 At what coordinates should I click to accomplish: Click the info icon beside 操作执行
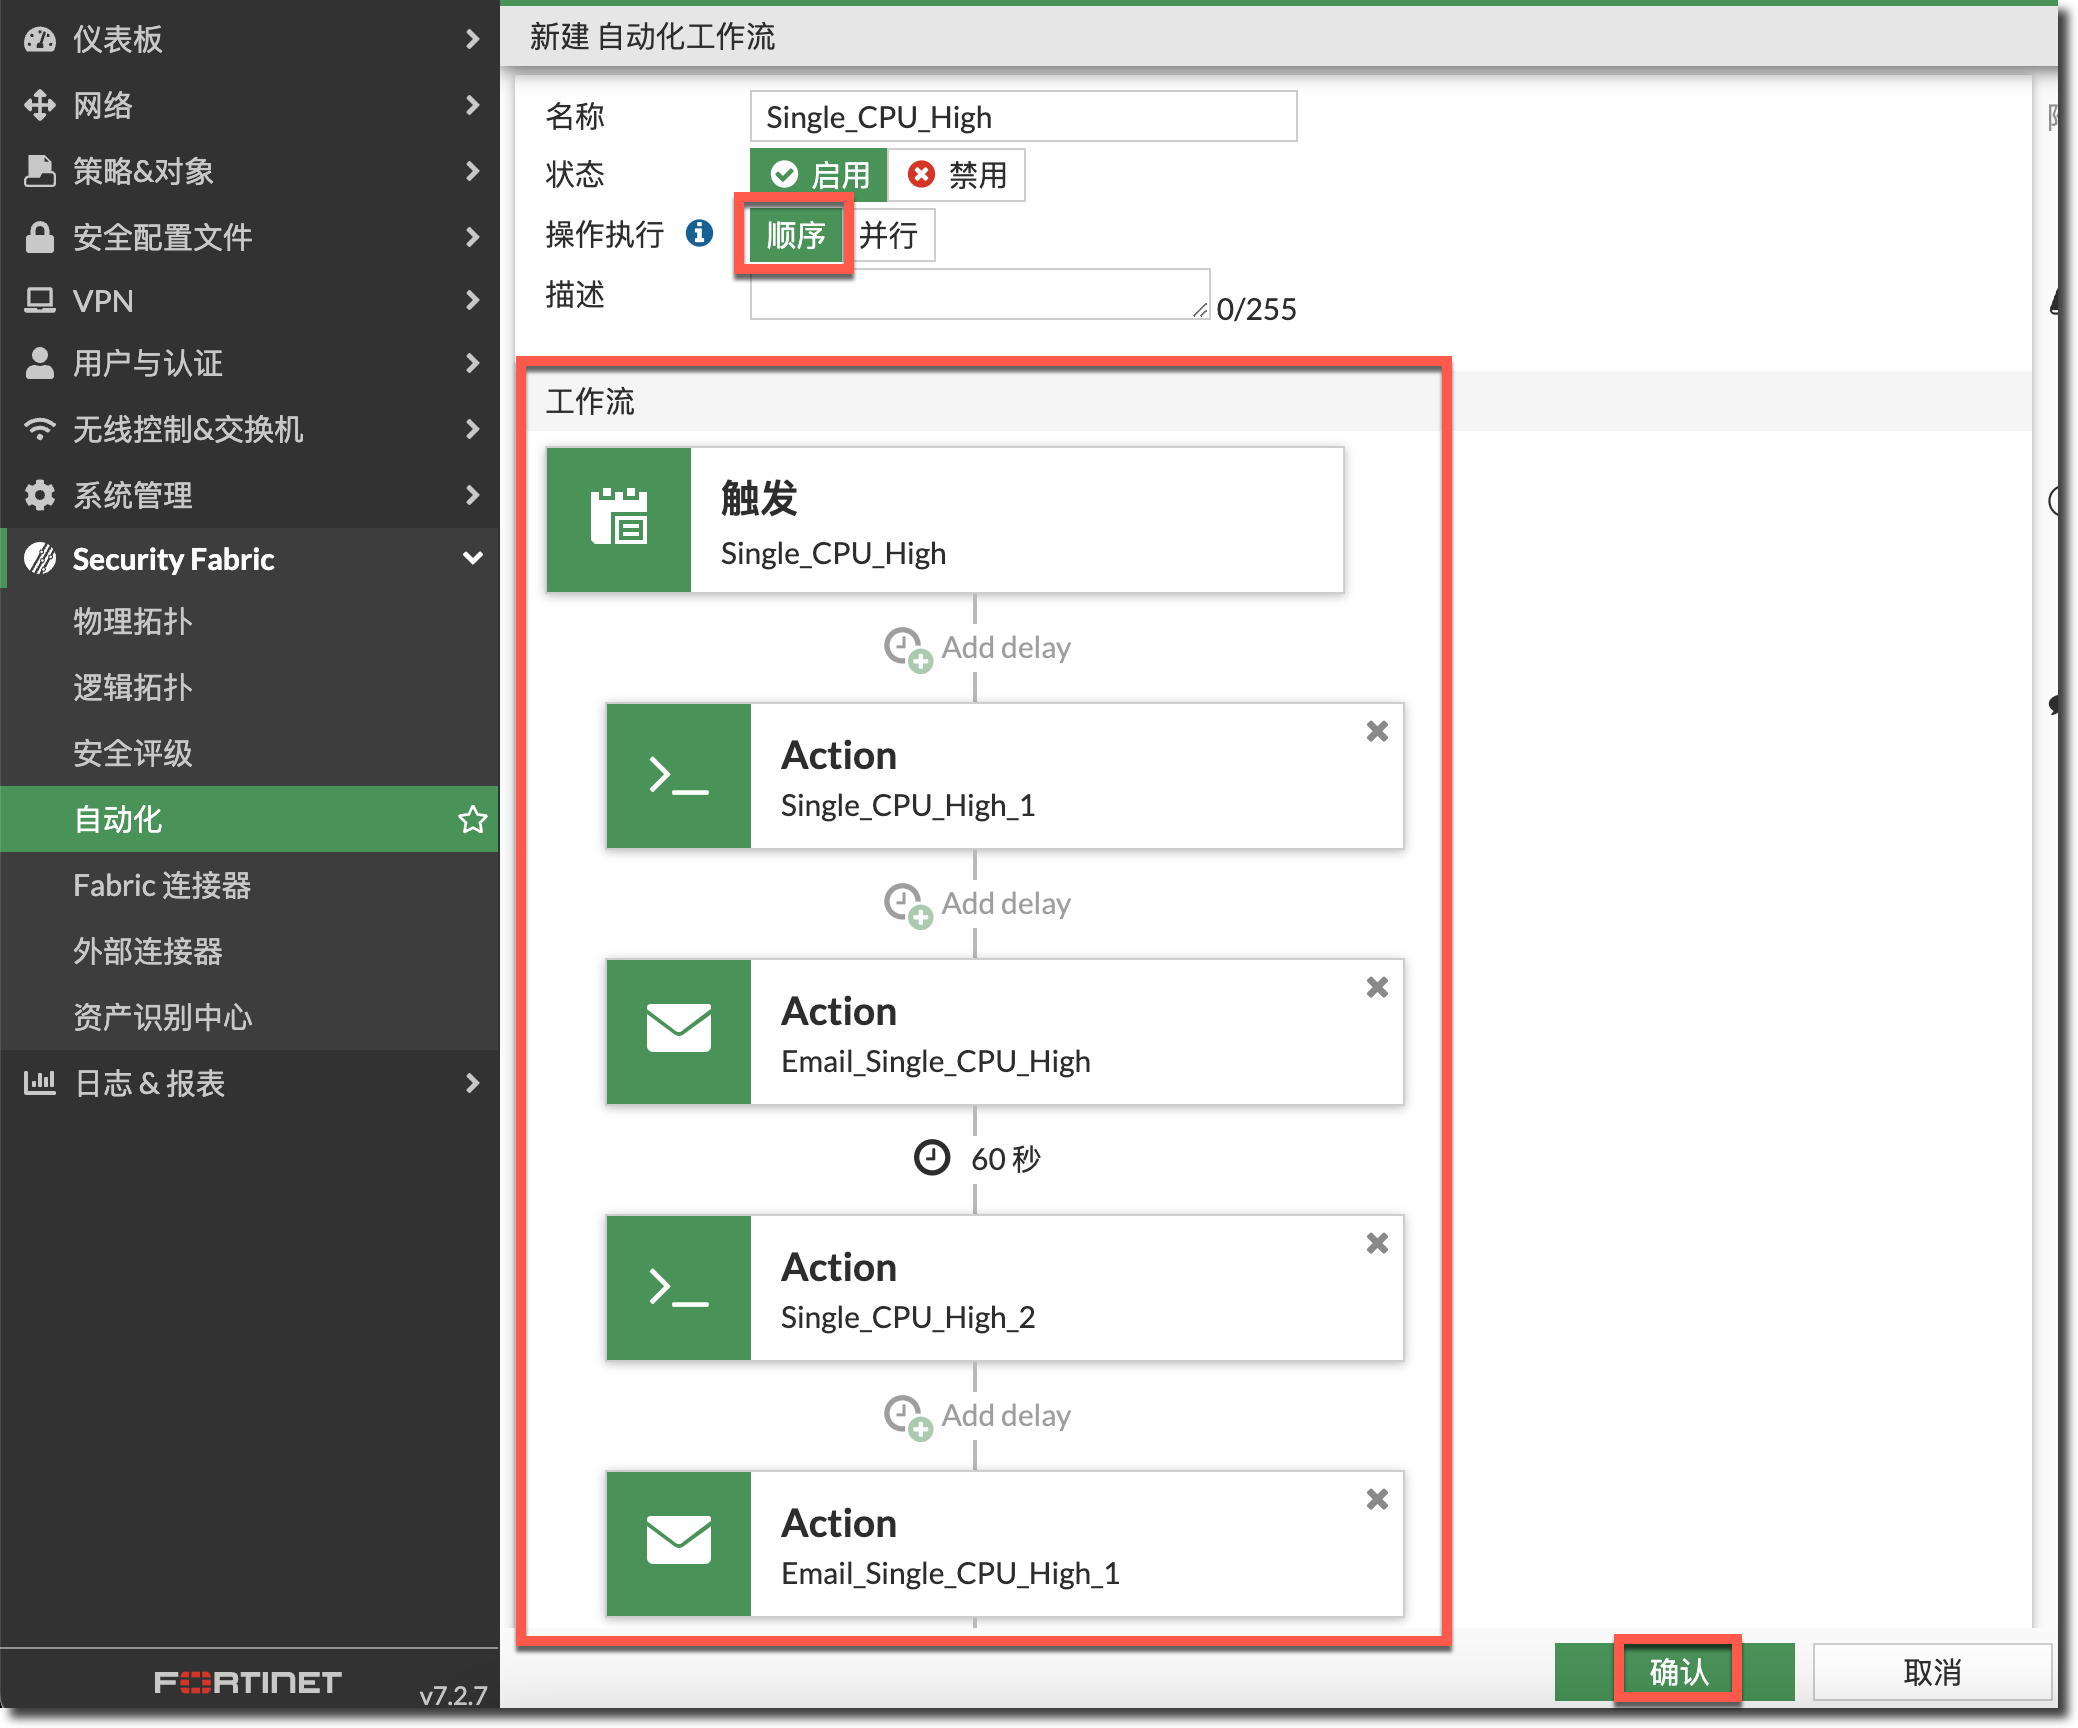pos(699,233)
